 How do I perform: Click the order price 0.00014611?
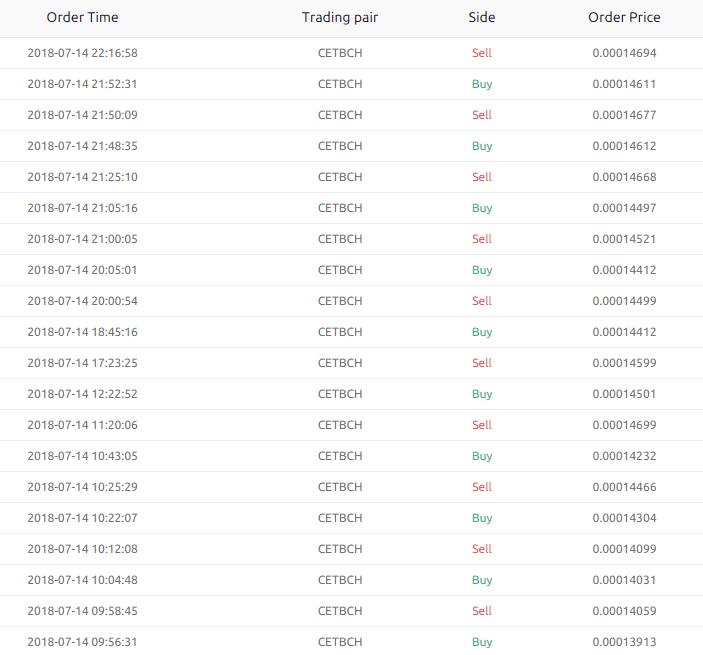point(624,84)
